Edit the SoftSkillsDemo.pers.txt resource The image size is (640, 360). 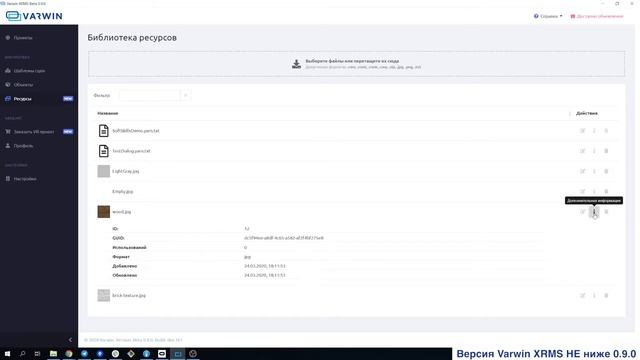(x=582, y=131)
